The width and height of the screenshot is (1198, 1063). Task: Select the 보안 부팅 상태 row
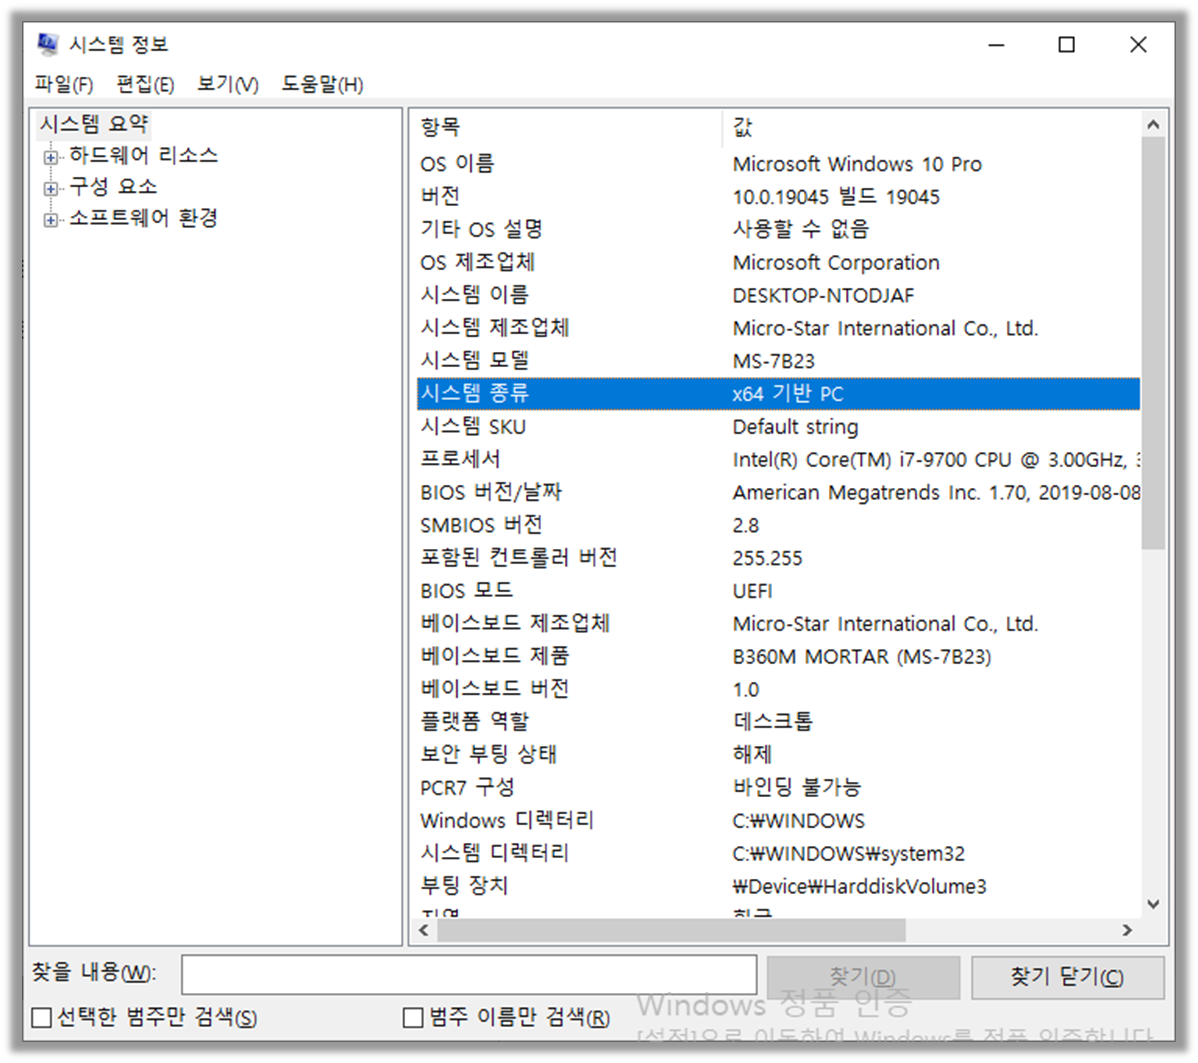tap(779, 756)
